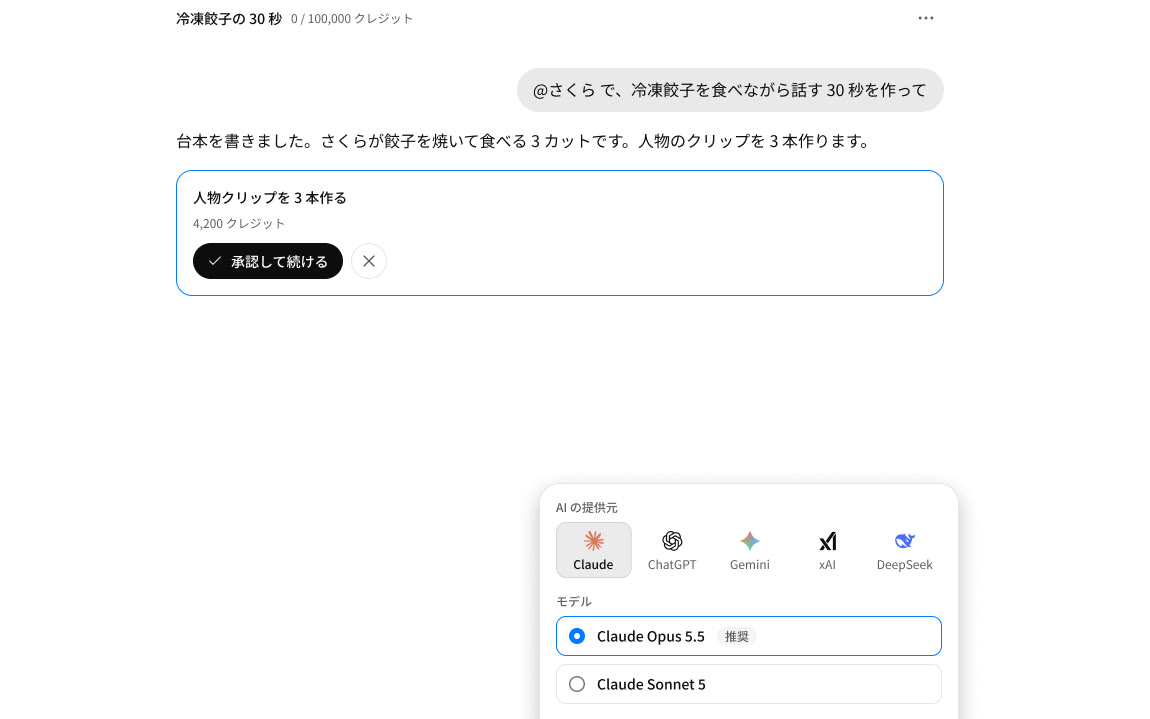Click the 4,200 クレジット cost label
The width and height of the screenshot is (1150, 719).
pos(239,224)
